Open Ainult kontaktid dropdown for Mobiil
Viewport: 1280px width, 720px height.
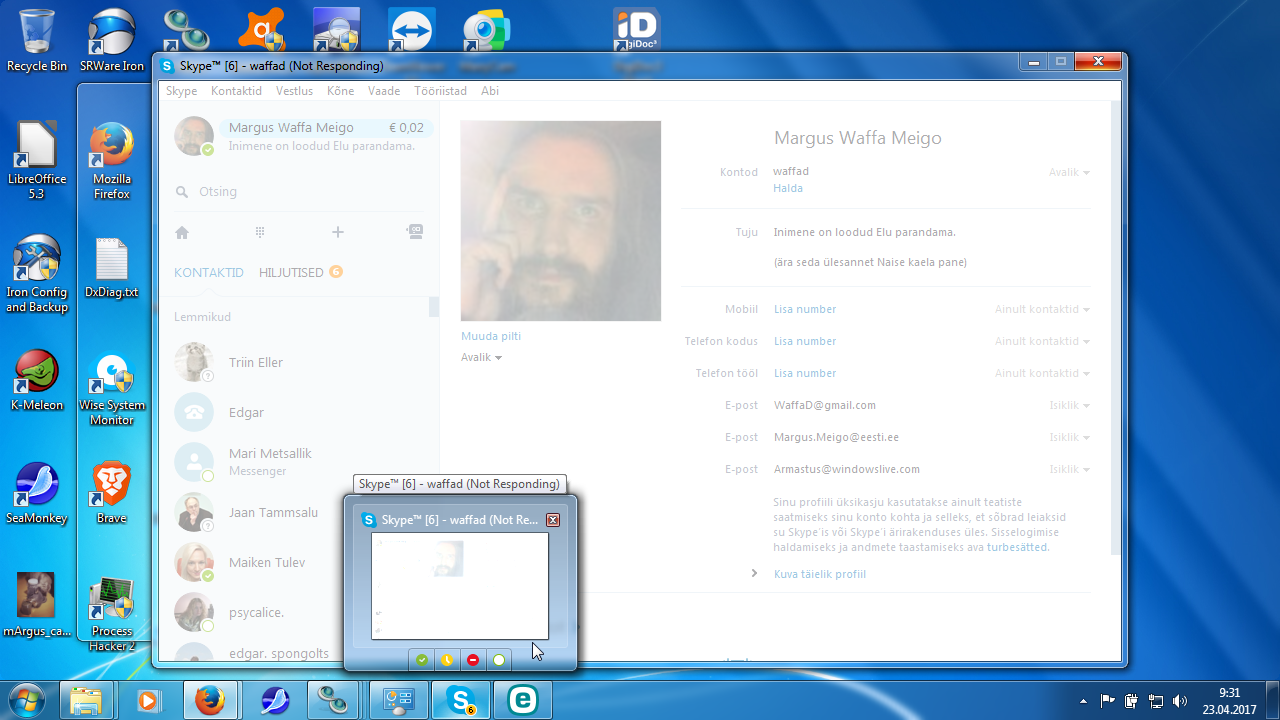pos(1042,309)
